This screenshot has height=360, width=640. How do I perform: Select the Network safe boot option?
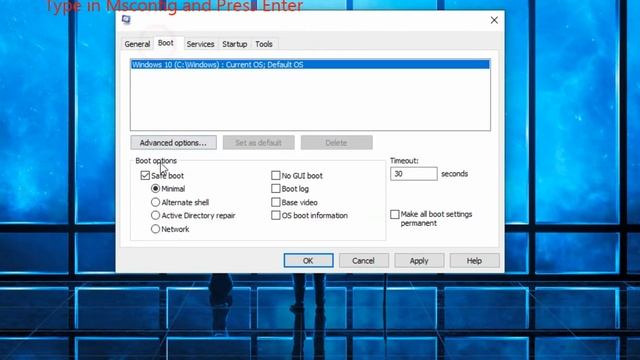click(155, 229)
